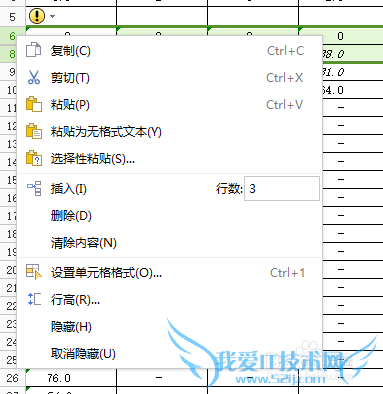Click the paste special clipboard icon
383x394 pixels.
coord(34,158)
